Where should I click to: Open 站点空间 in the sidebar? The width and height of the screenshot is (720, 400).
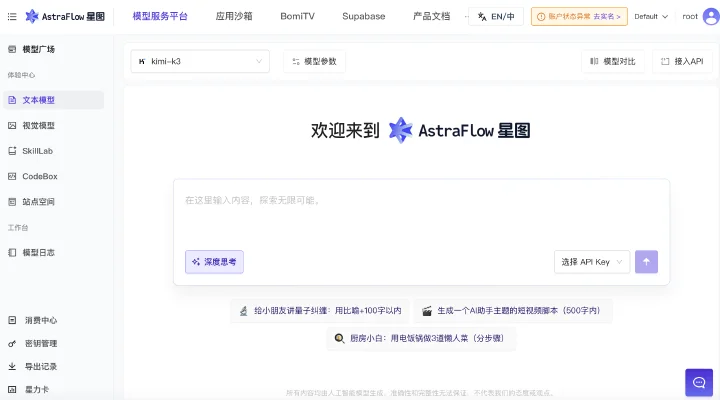[38, 202]
